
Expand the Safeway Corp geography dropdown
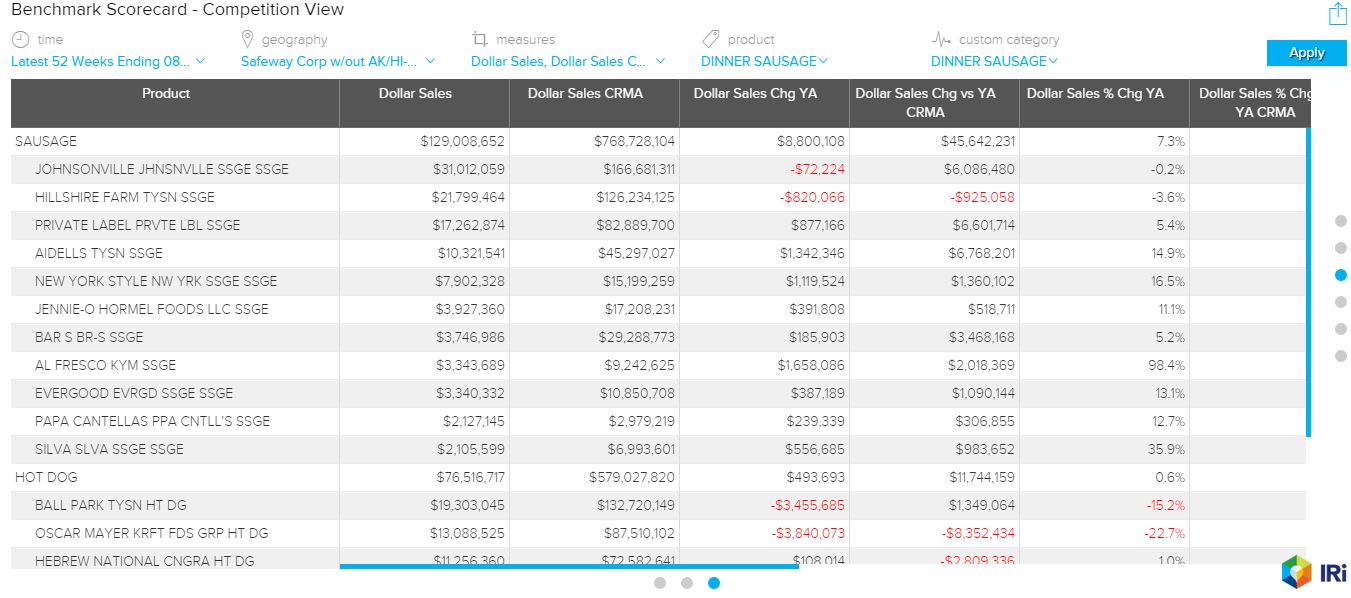(x=341, y=61)
